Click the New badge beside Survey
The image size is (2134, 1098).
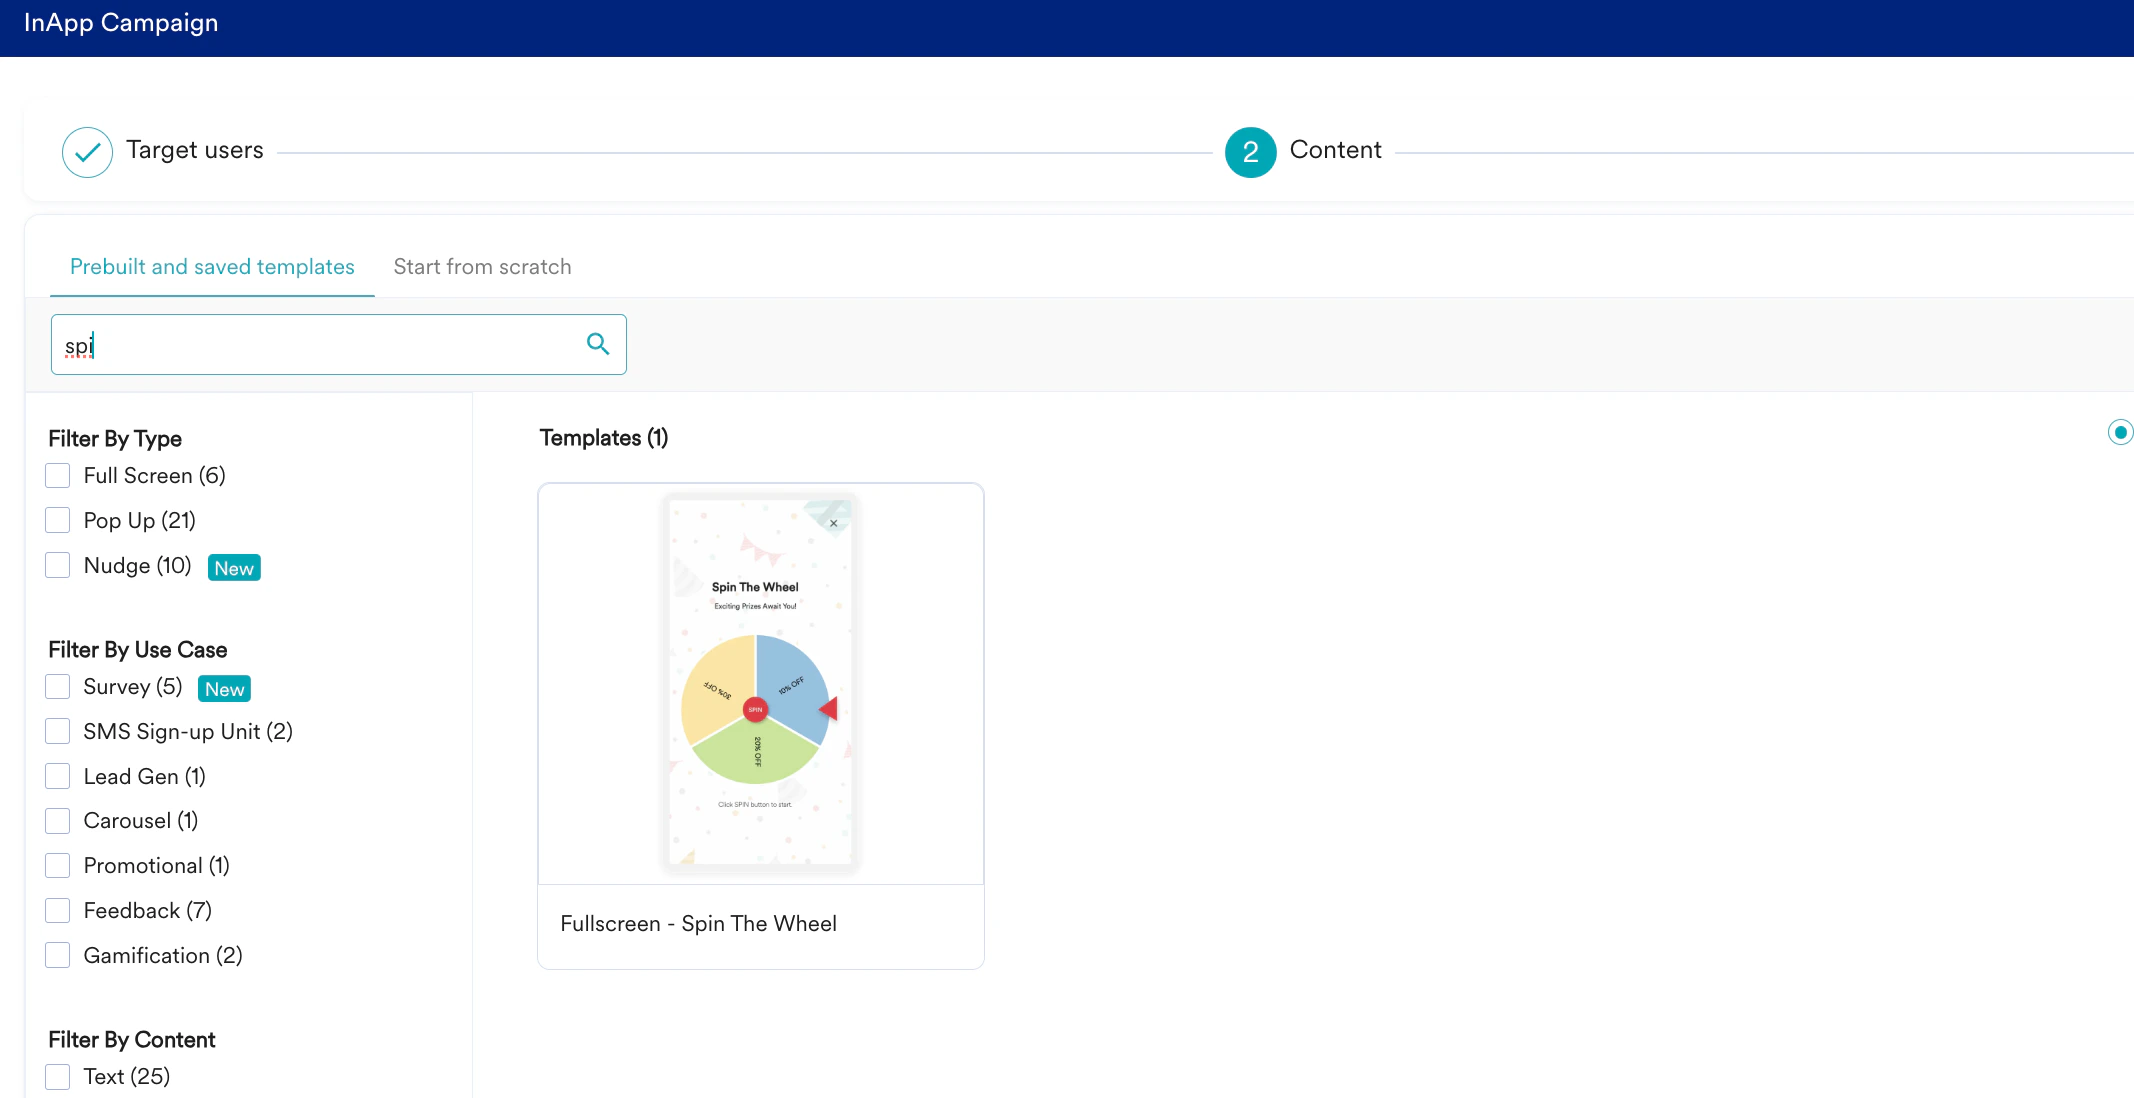coord(224,689)
